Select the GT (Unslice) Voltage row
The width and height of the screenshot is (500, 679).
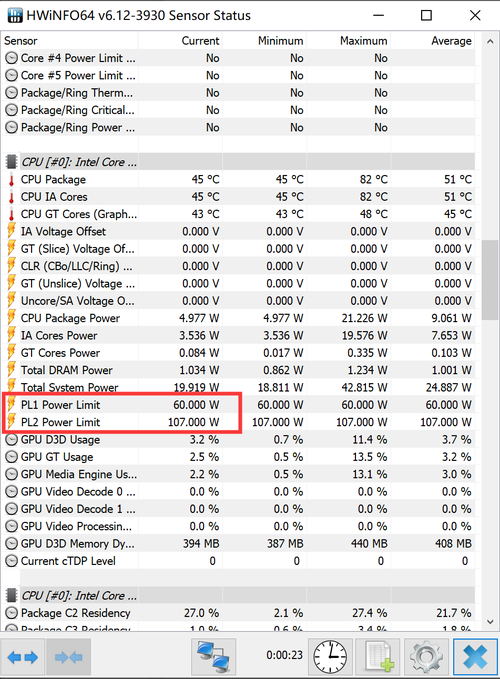pyautogui.click(x=238, y=283)
